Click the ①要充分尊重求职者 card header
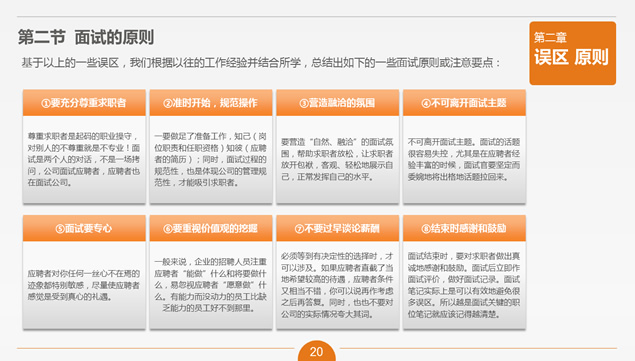The height and width of the screenshot is (361, 635). [x=84, y=103]
